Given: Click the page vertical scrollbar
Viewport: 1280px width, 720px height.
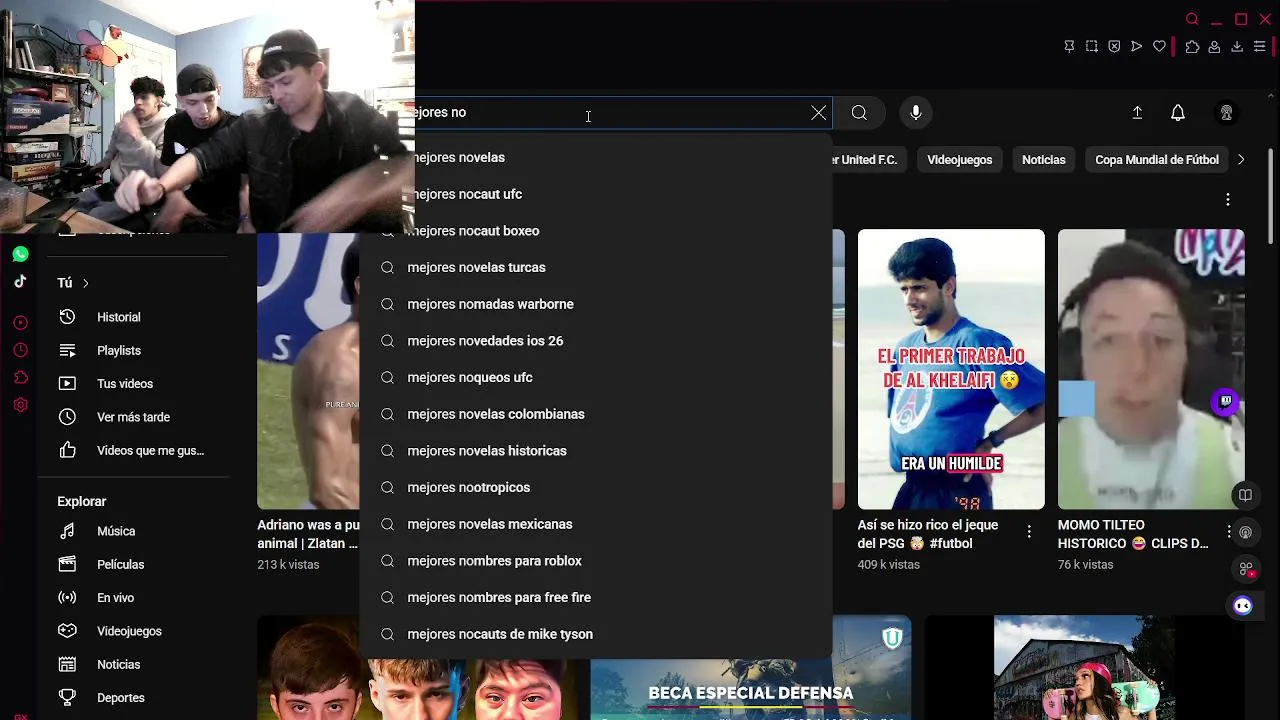Looking at the screenshot, I should click(x=1271, y=196).
